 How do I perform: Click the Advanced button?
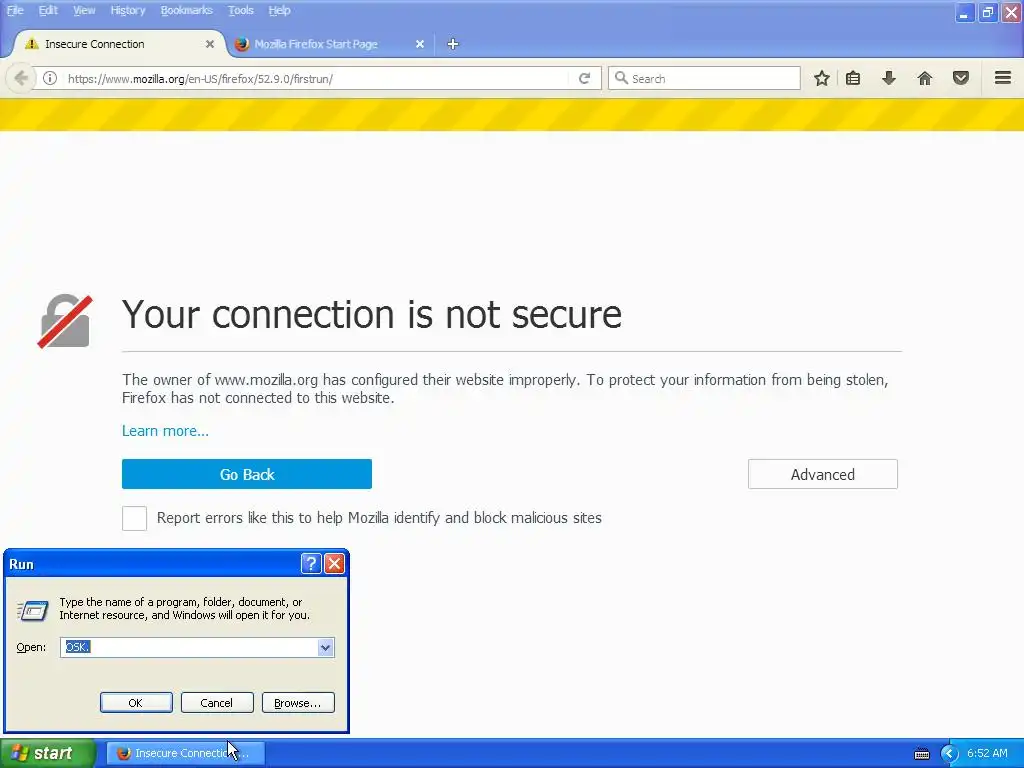coord(822,474)
